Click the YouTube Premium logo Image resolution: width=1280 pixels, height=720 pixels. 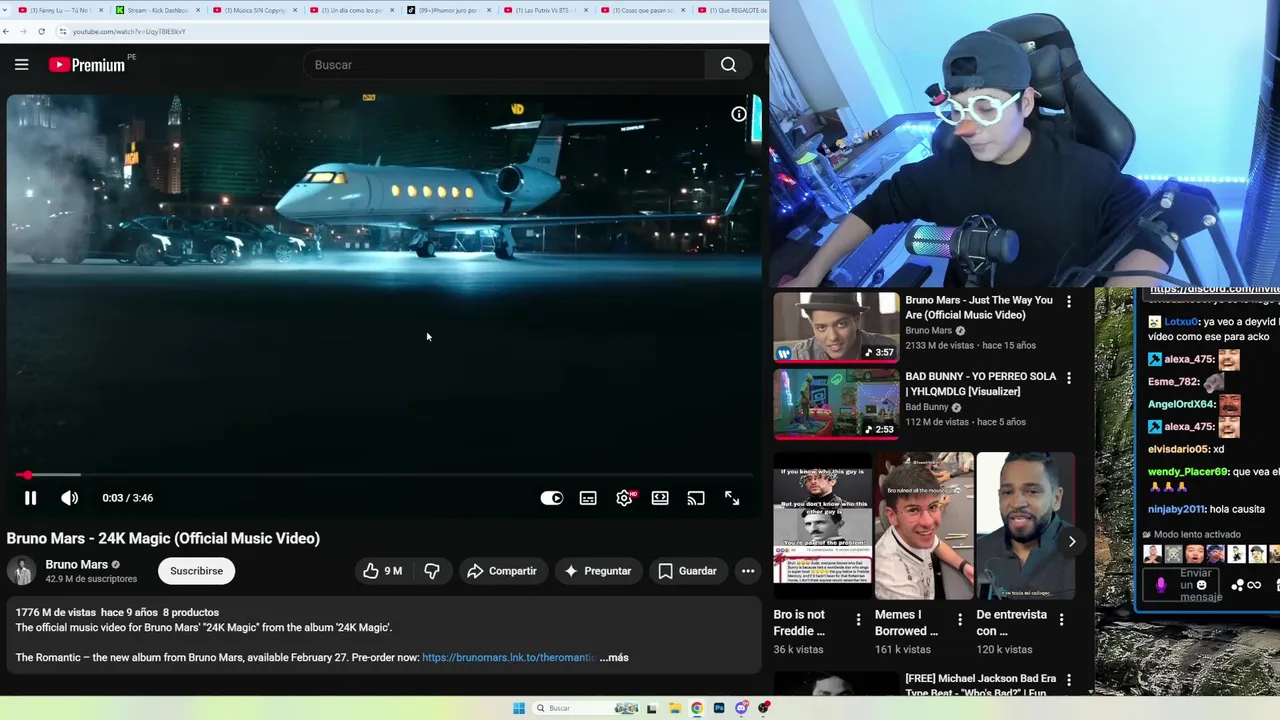[x=87, y=65]
